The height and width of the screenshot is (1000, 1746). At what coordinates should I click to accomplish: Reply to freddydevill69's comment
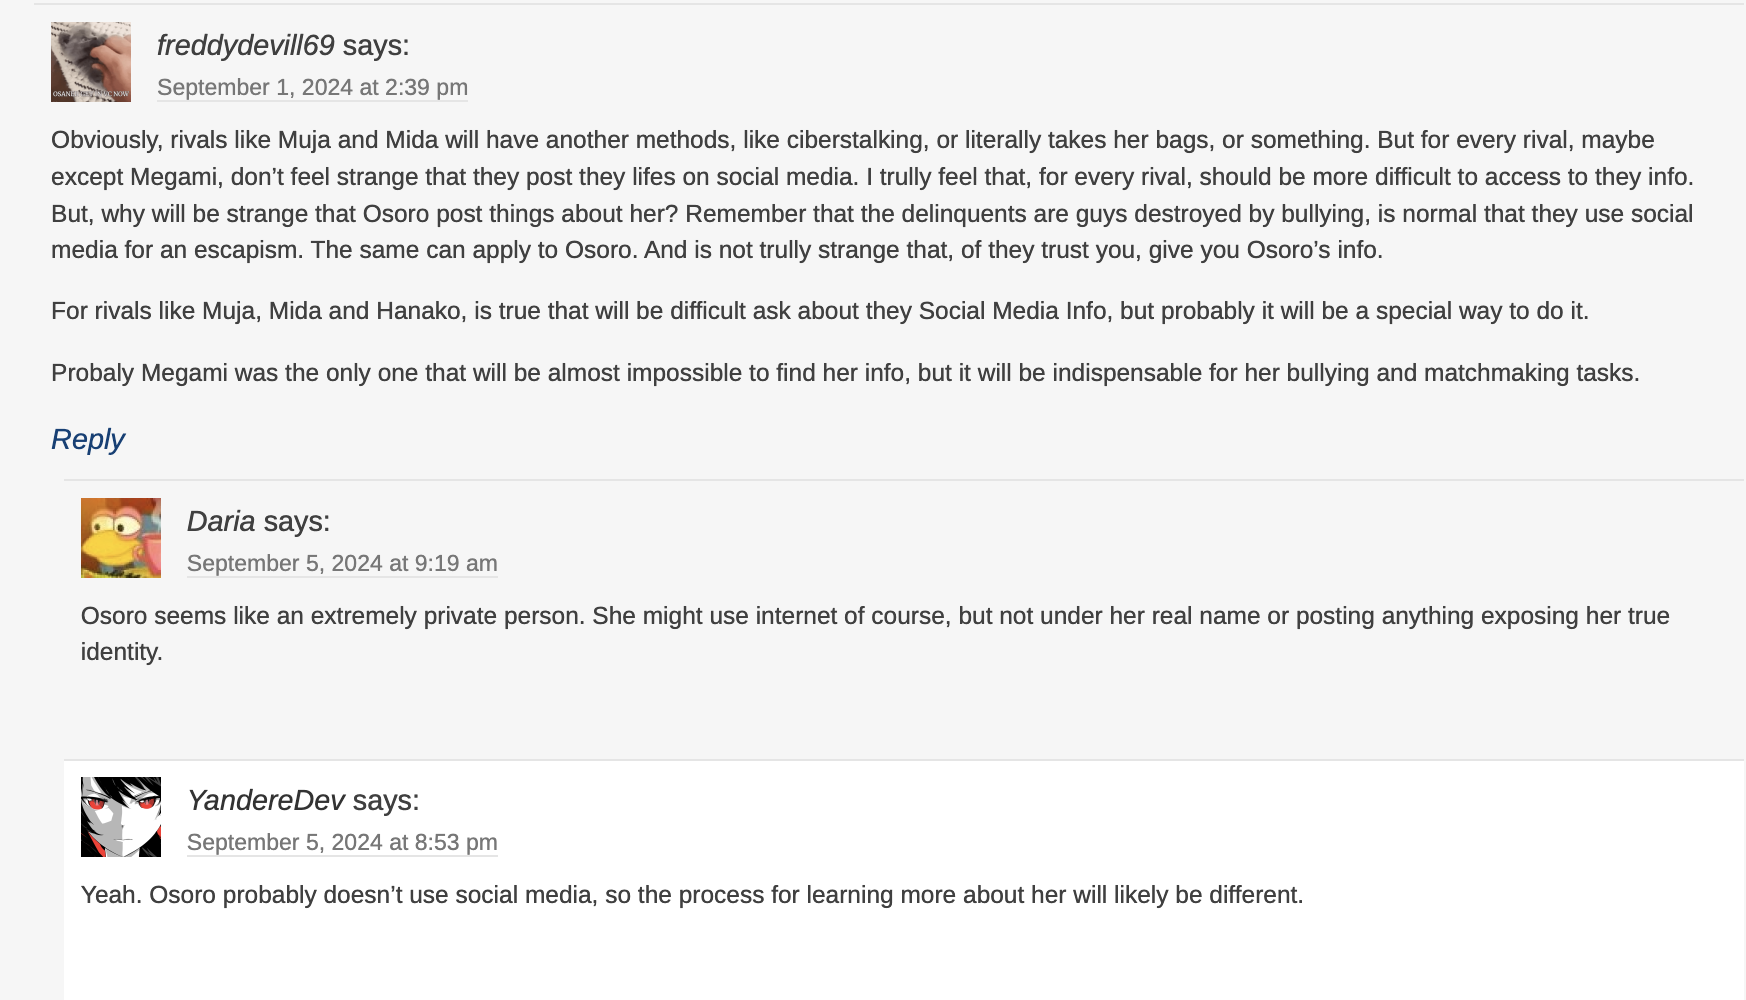click(x=88, y=440)
